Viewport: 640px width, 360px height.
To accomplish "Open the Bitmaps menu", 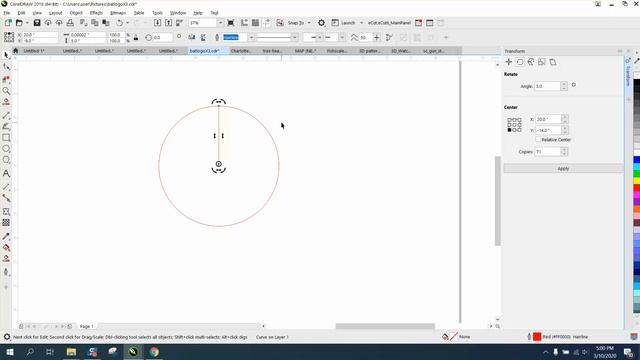I will [x=118, y=13].
